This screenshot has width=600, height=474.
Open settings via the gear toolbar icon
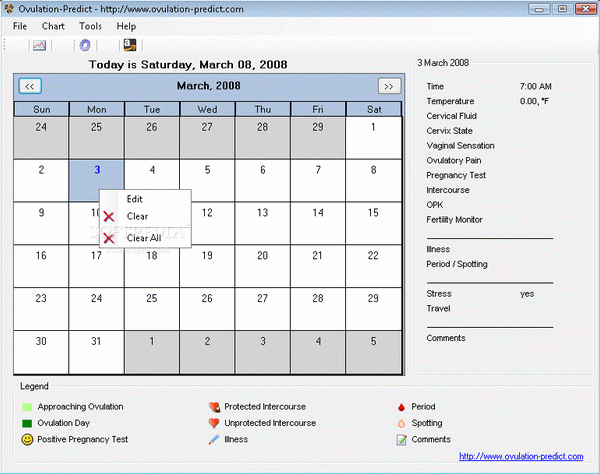tap(85, 45)
